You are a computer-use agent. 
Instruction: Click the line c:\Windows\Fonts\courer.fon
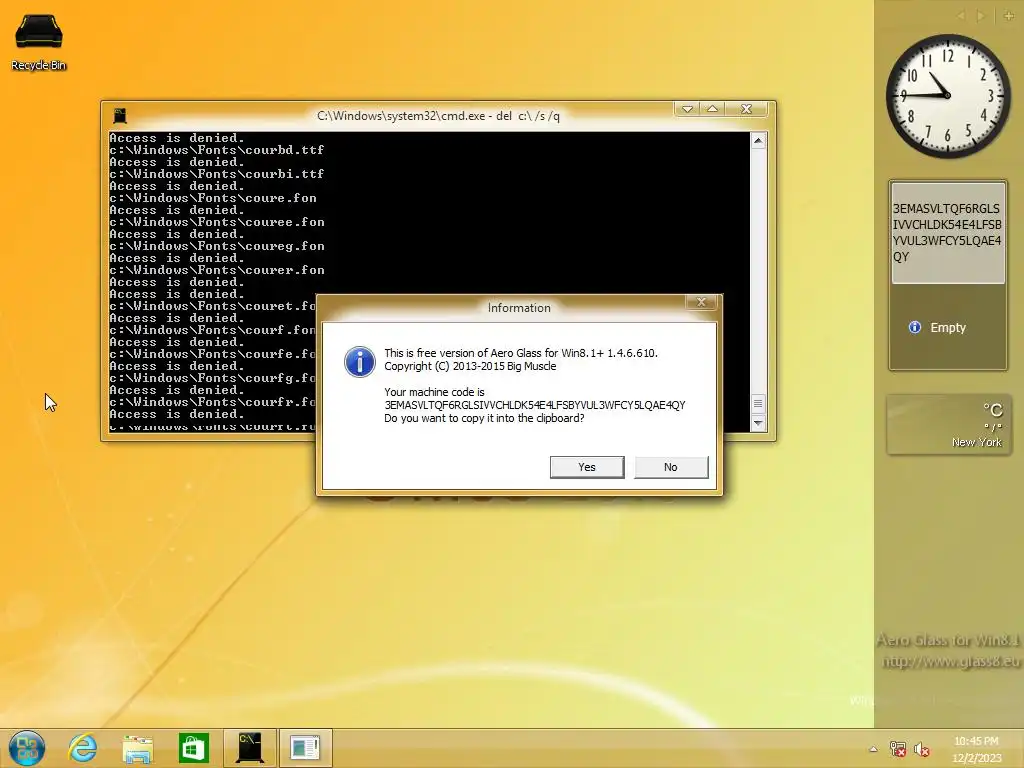[x=217, y=270]
